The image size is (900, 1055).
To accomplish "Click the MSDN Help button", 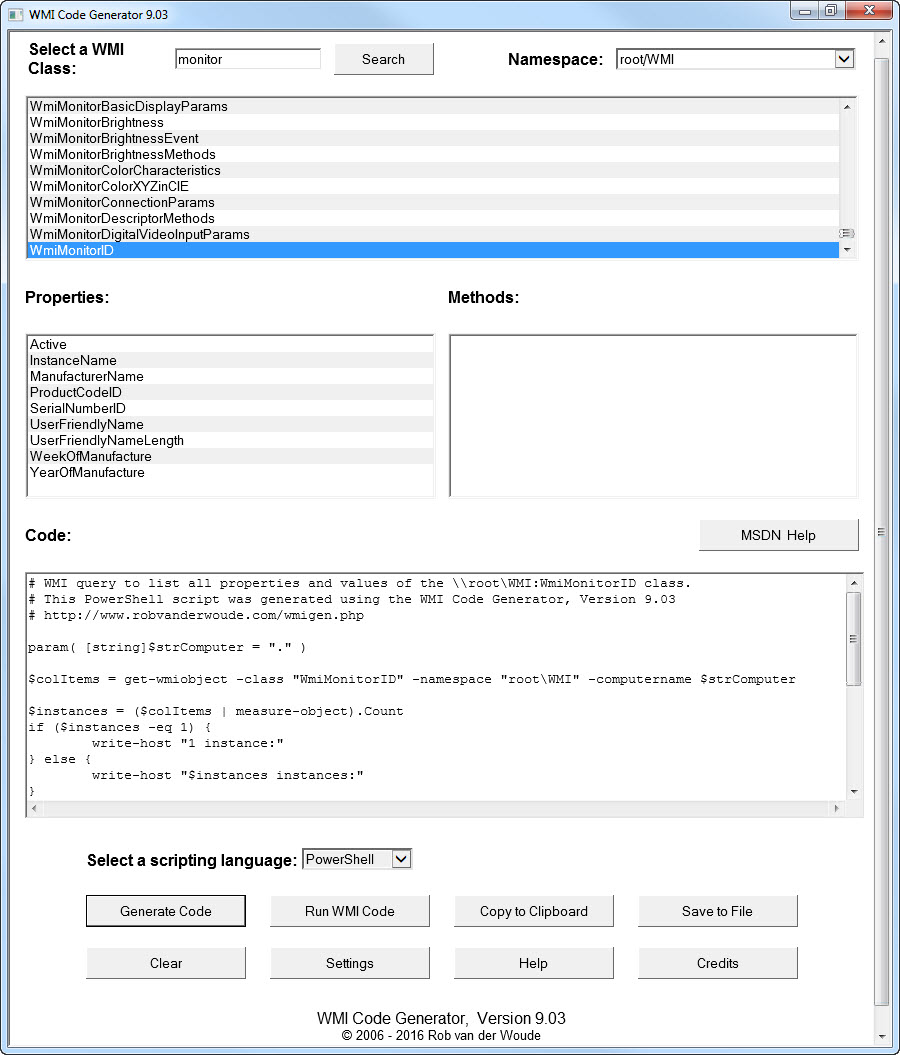I will click(x=778, y=536).
